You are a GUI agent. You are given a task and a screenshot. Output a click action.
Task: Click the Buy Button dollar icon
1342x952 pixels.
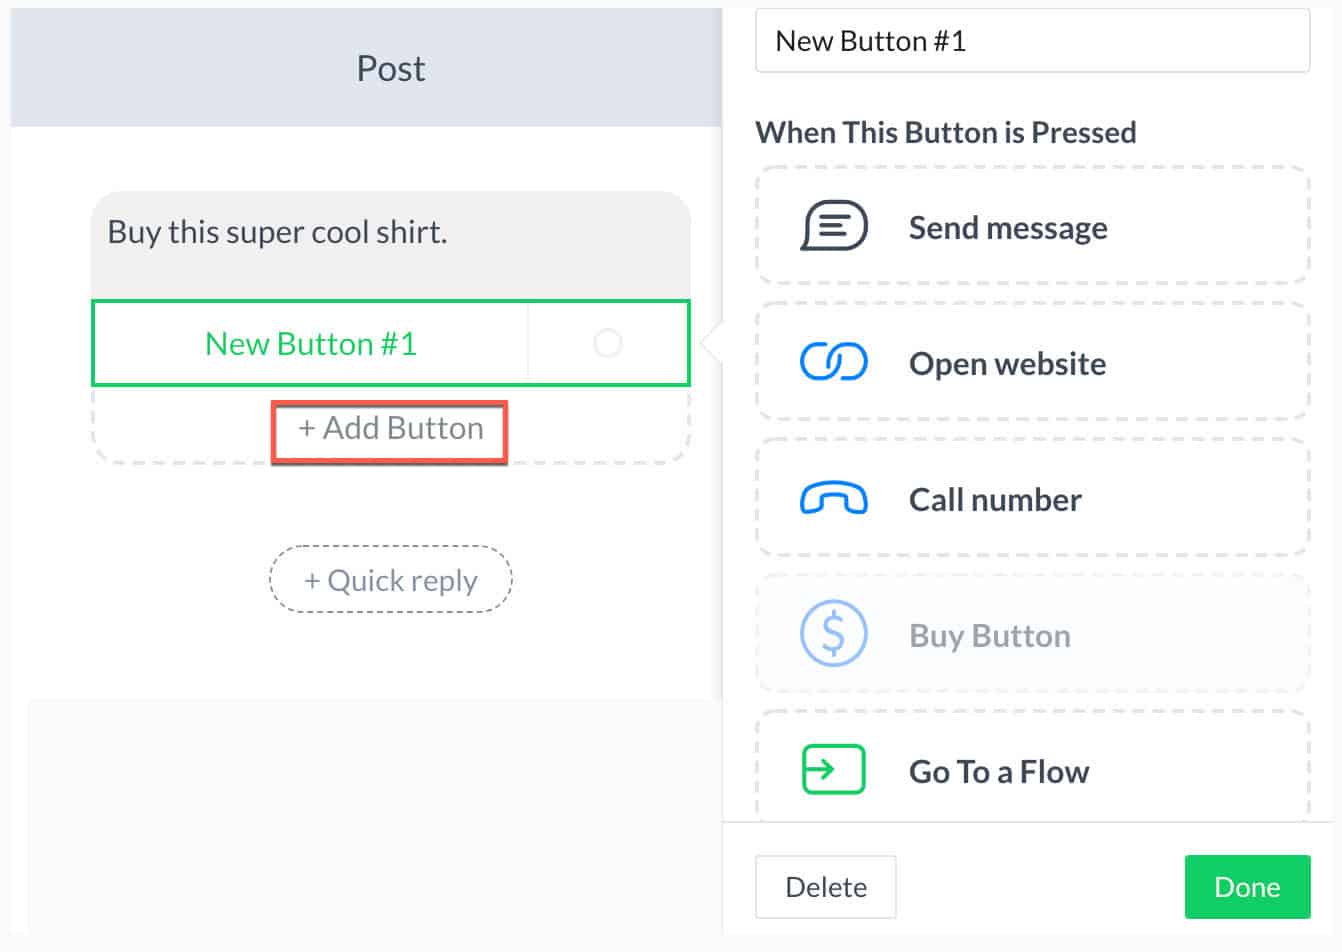(x=833, y=634)
